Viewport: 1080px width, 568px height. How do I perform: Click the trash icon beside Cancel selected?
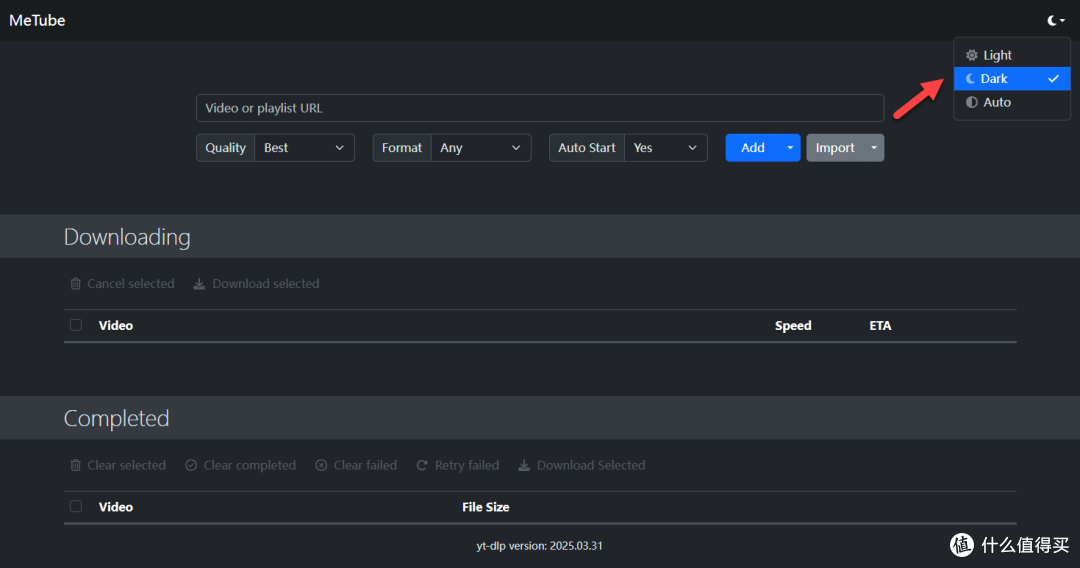76,284
